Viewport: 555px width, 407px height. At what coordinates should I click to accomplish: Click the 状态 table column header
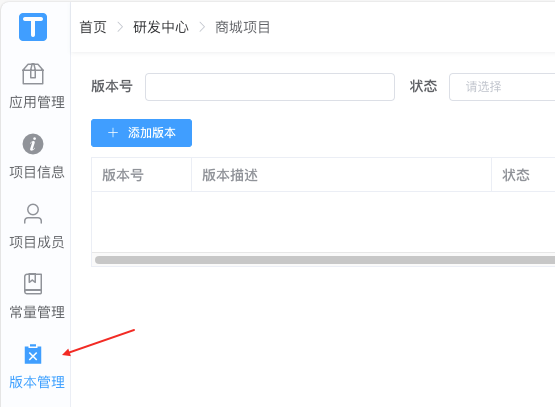[523, 175]
